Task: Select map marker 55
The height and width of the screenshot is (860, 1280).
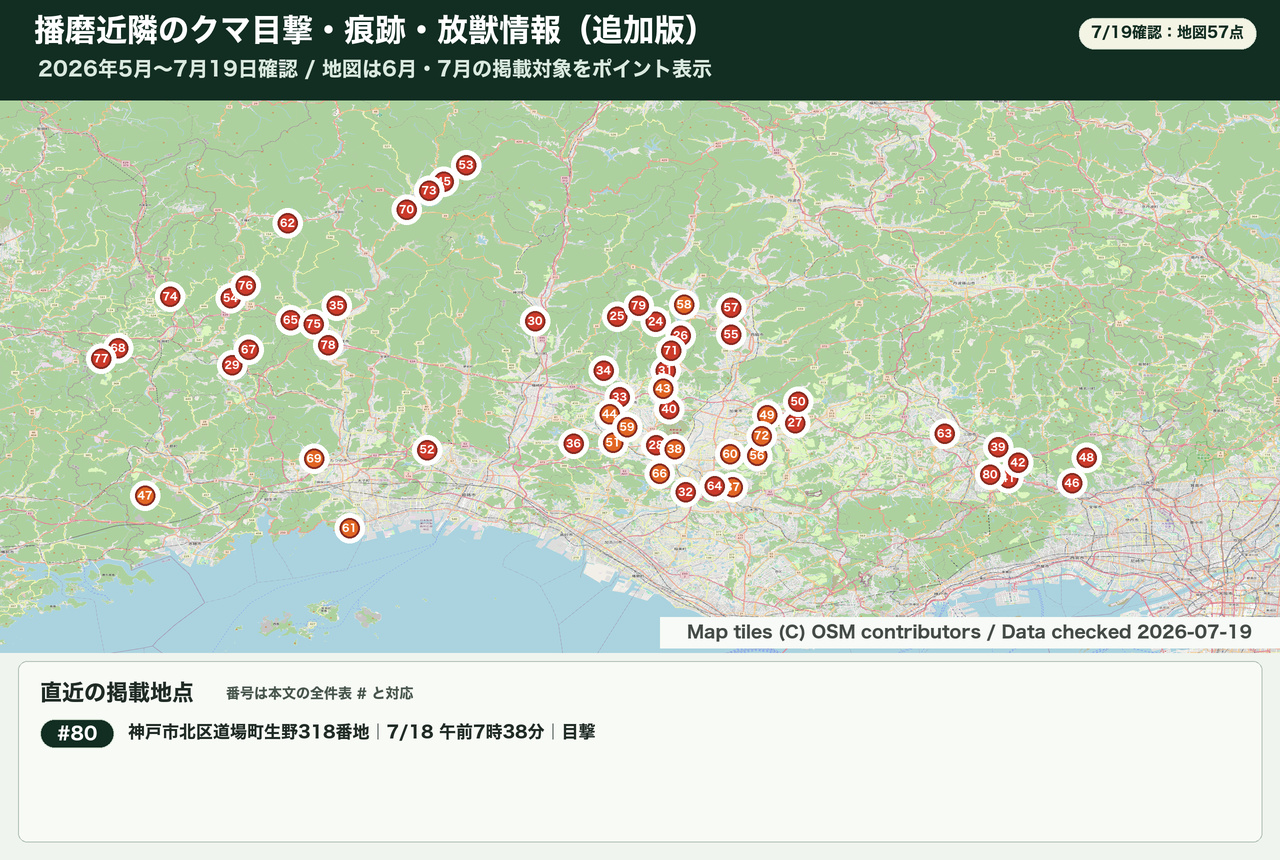Action: click(731, 335)
